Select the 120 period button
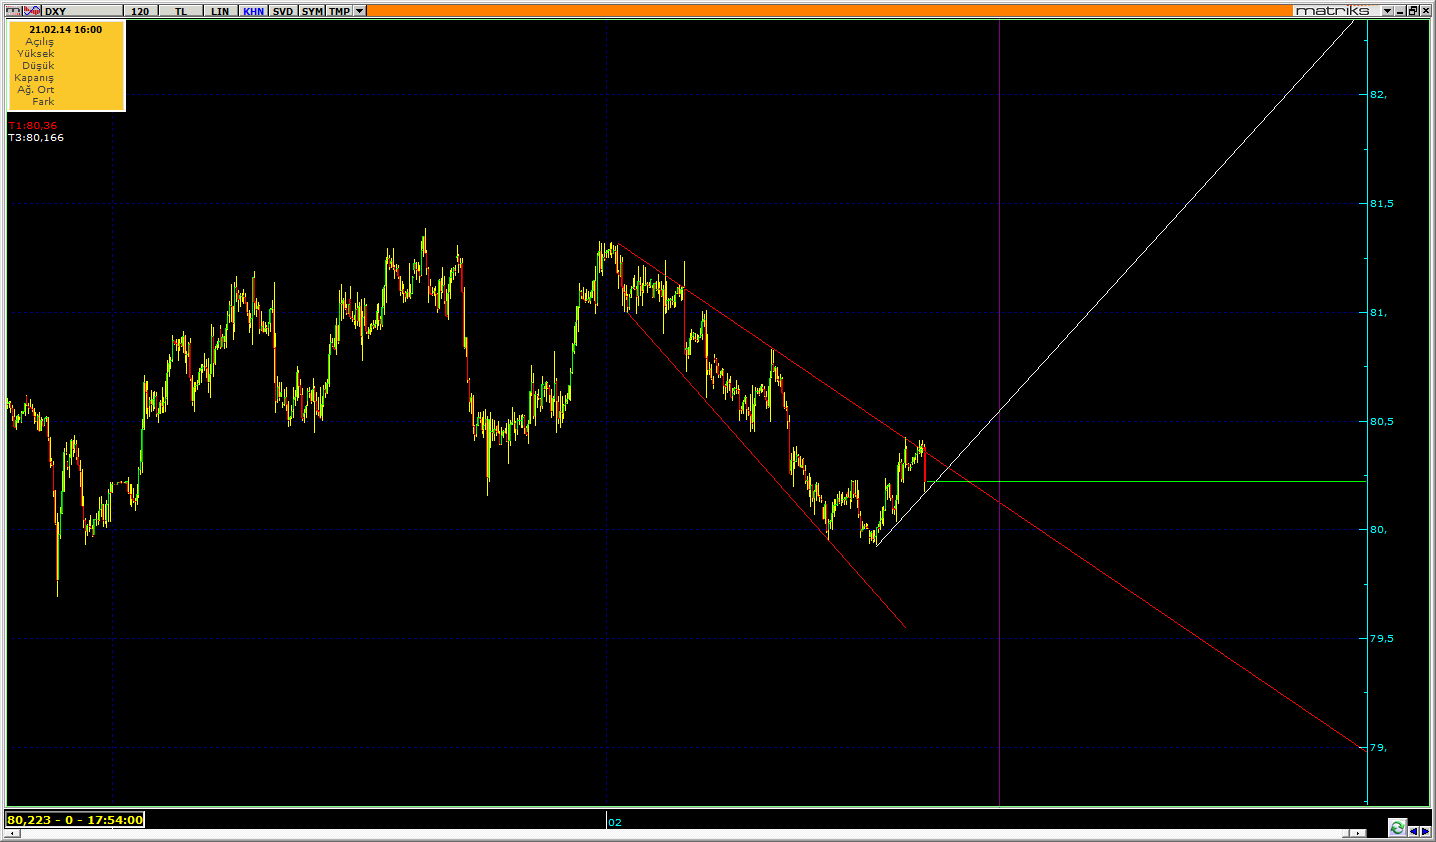The height and width of the screenshot is (842, 1436). [x=140, y=11]
